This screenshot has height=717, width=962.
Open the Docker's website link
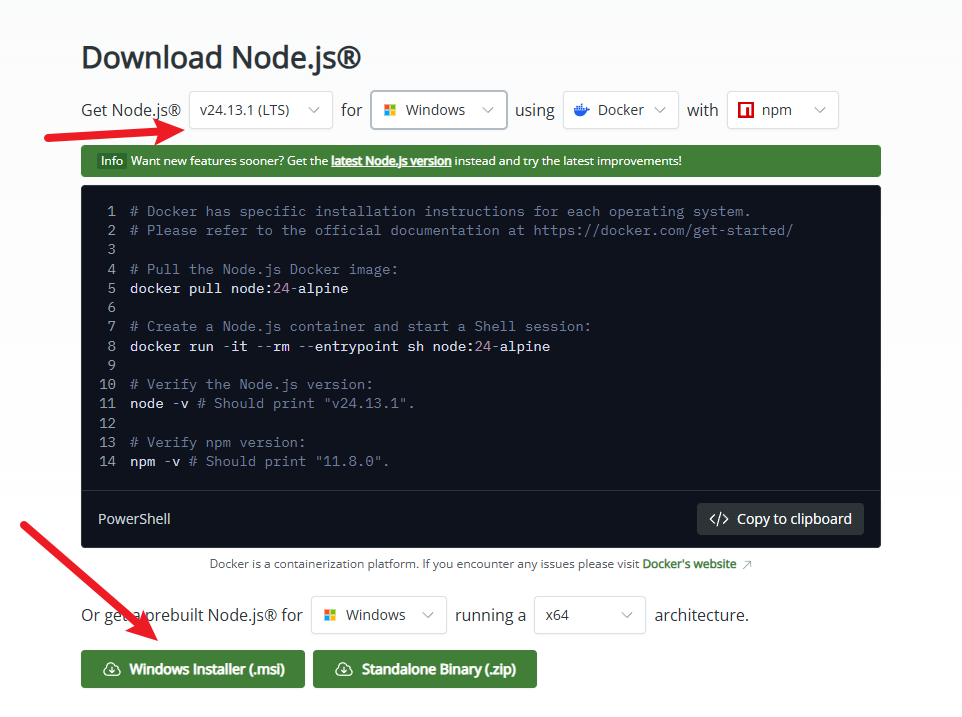[689, 564]
